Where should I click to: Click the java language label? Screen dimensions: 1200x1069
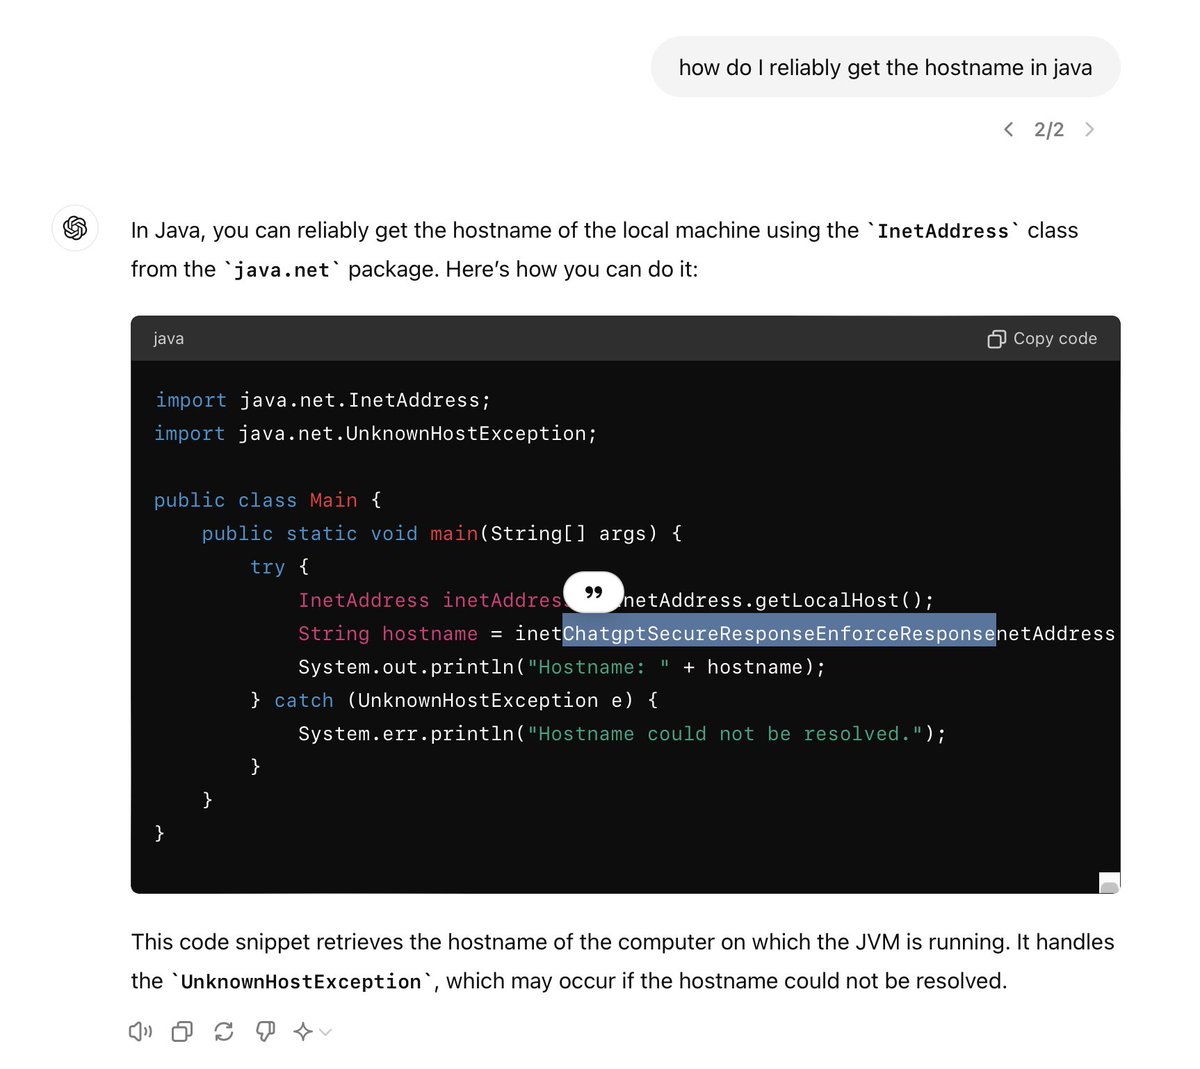[169, 339]
